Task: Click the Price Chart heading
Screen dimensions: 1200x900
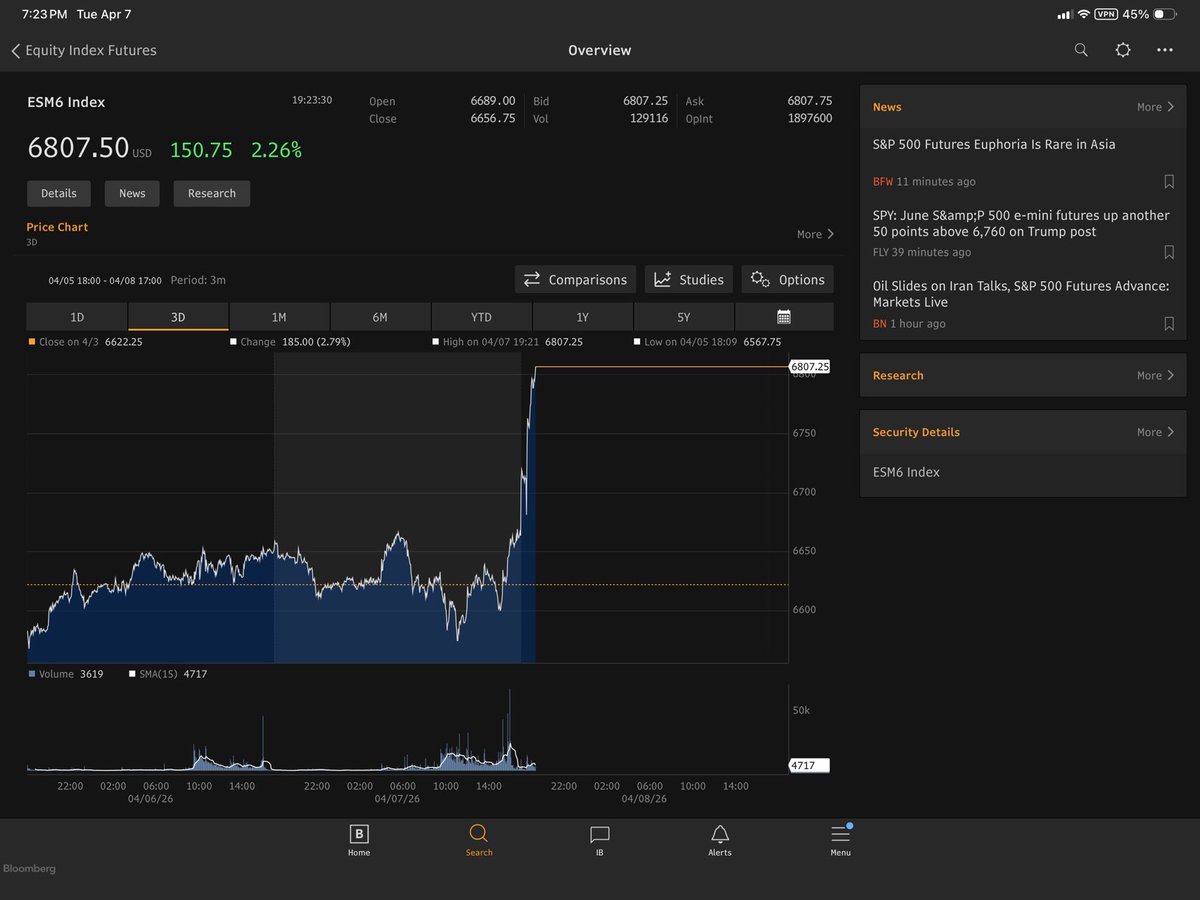Action: 57,227
